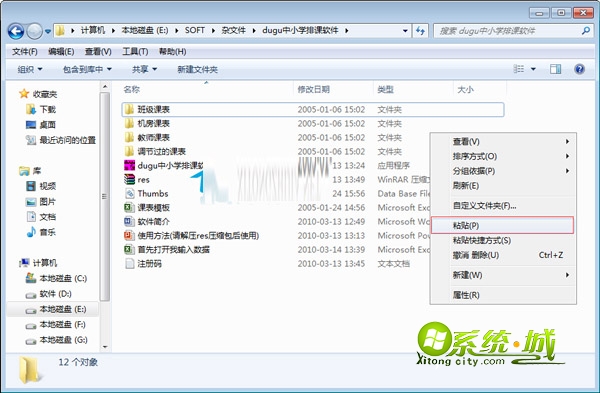Viewport: 600px width, 393px height.
Task: Toggle the preview pane icon
Action: point(555,69)
